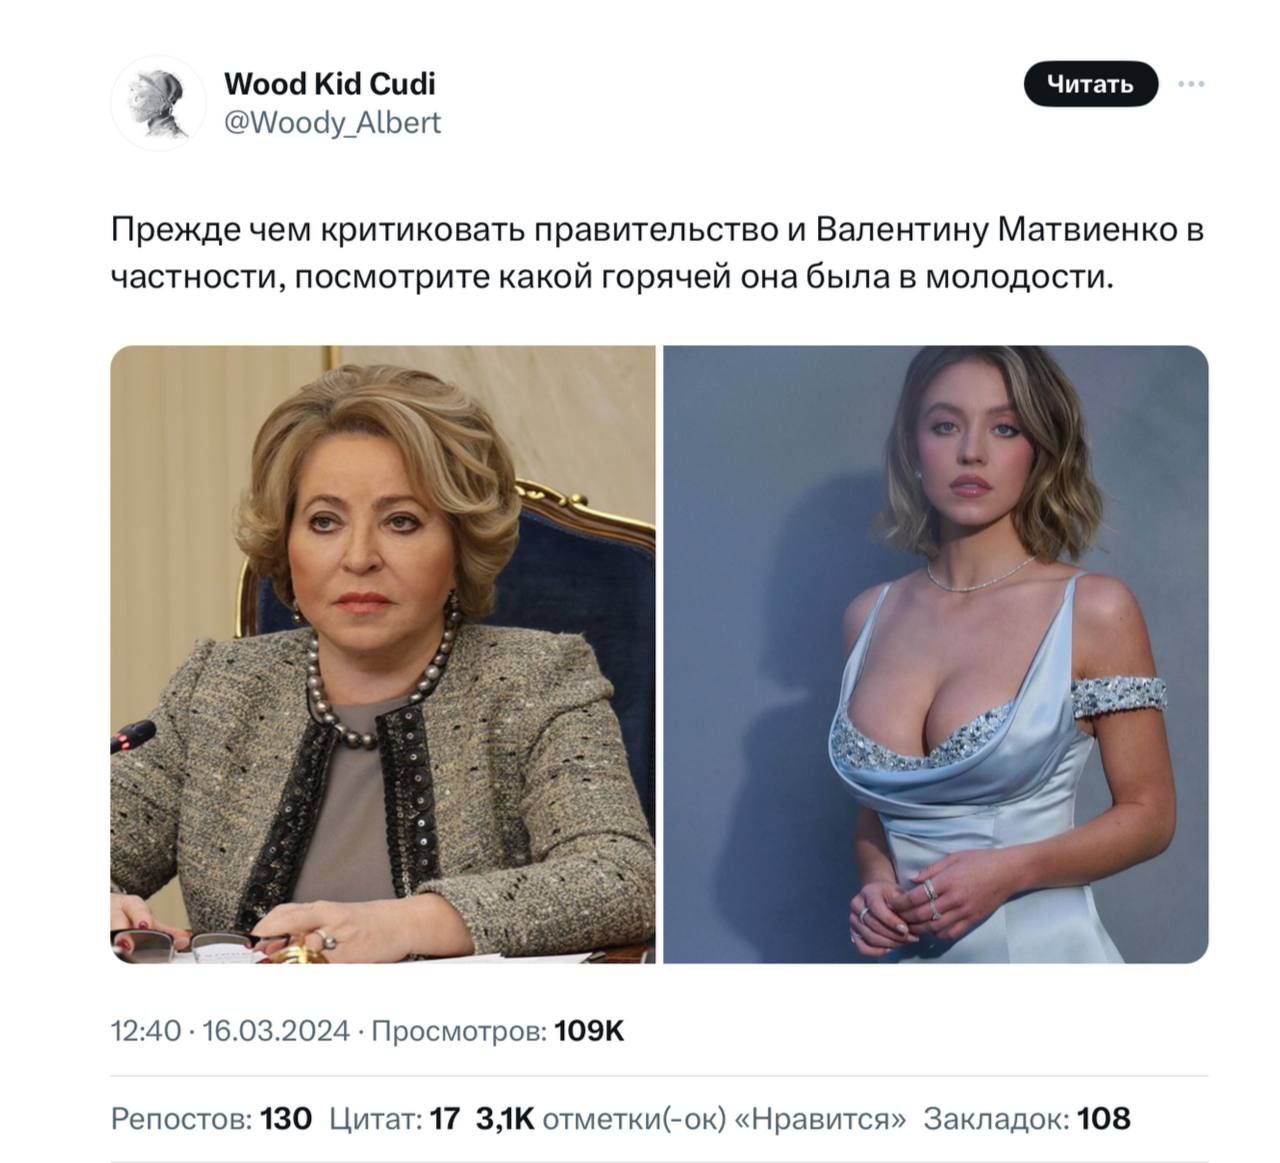Click the 12:40 timestamp
Image resolution: width=1280 pixels, height=1163 pixels.
(x=146, y=1031)
